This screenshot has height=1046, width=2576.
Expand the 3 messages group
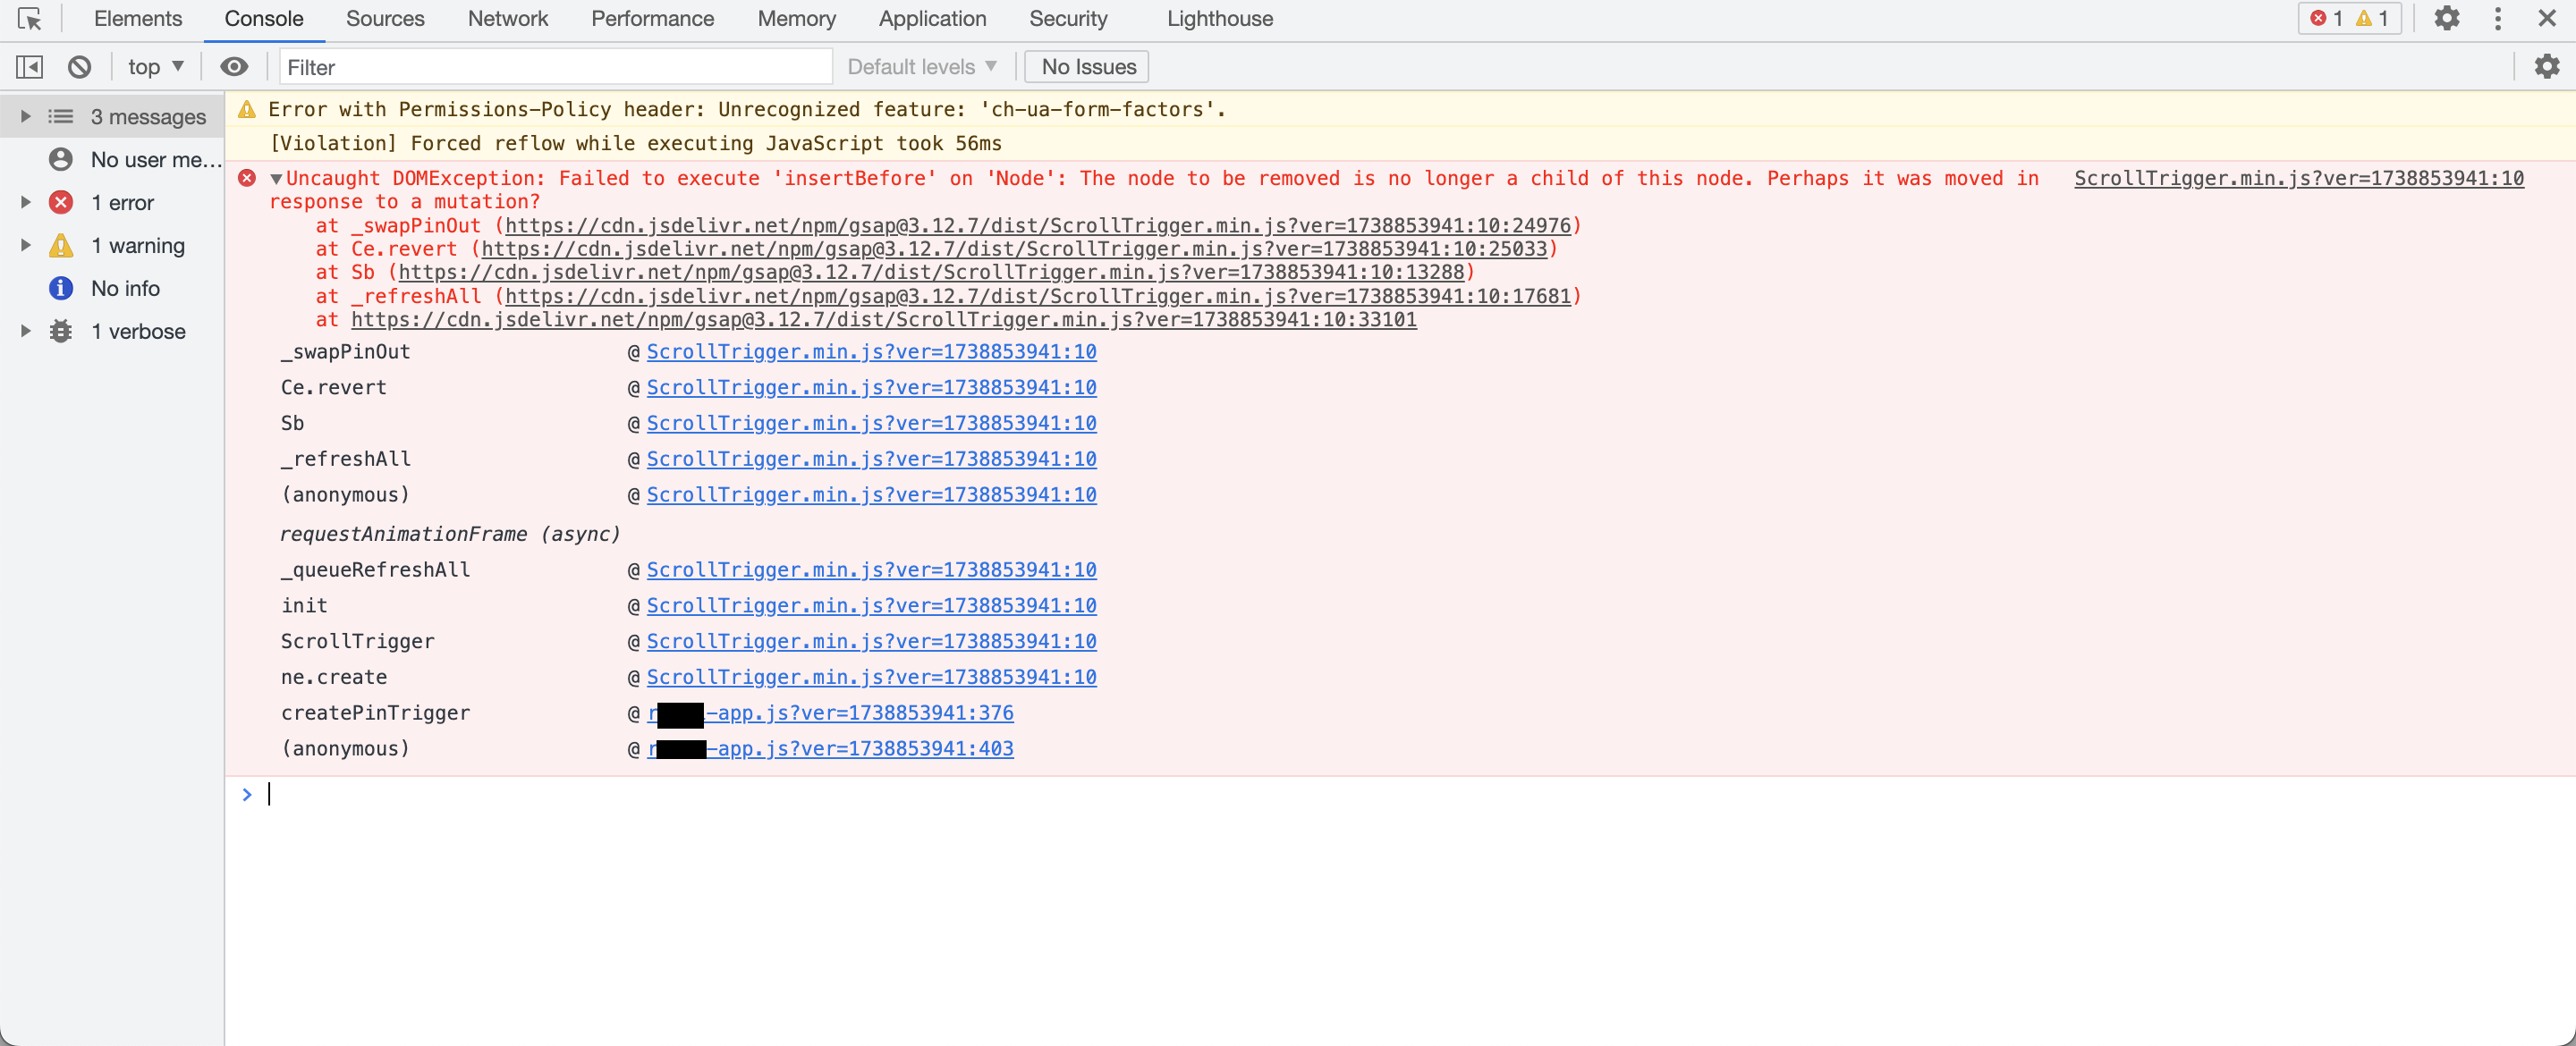pyautogui.click(x=26, y=117)
